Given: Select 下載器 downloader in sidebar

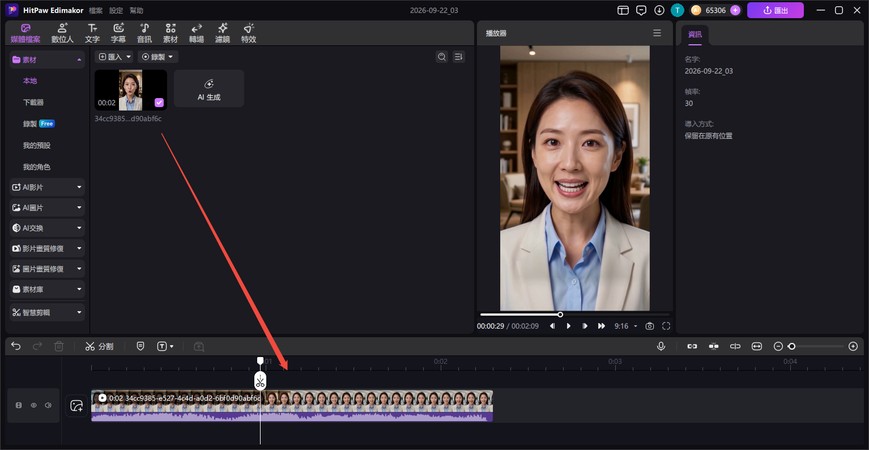Looking at the screenshot, I should click(33, 103).
